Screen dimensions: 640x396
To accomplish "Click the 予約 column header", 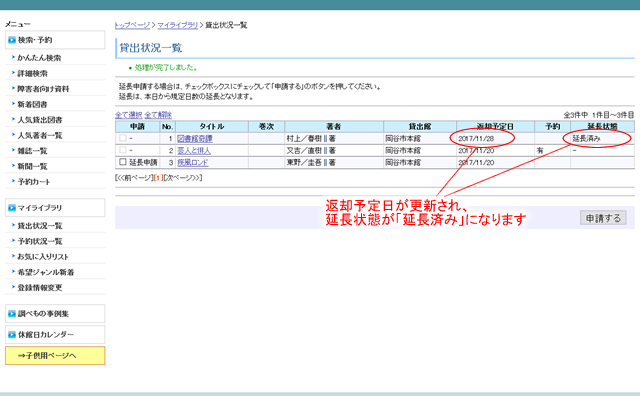I will [x=552, y=127].
